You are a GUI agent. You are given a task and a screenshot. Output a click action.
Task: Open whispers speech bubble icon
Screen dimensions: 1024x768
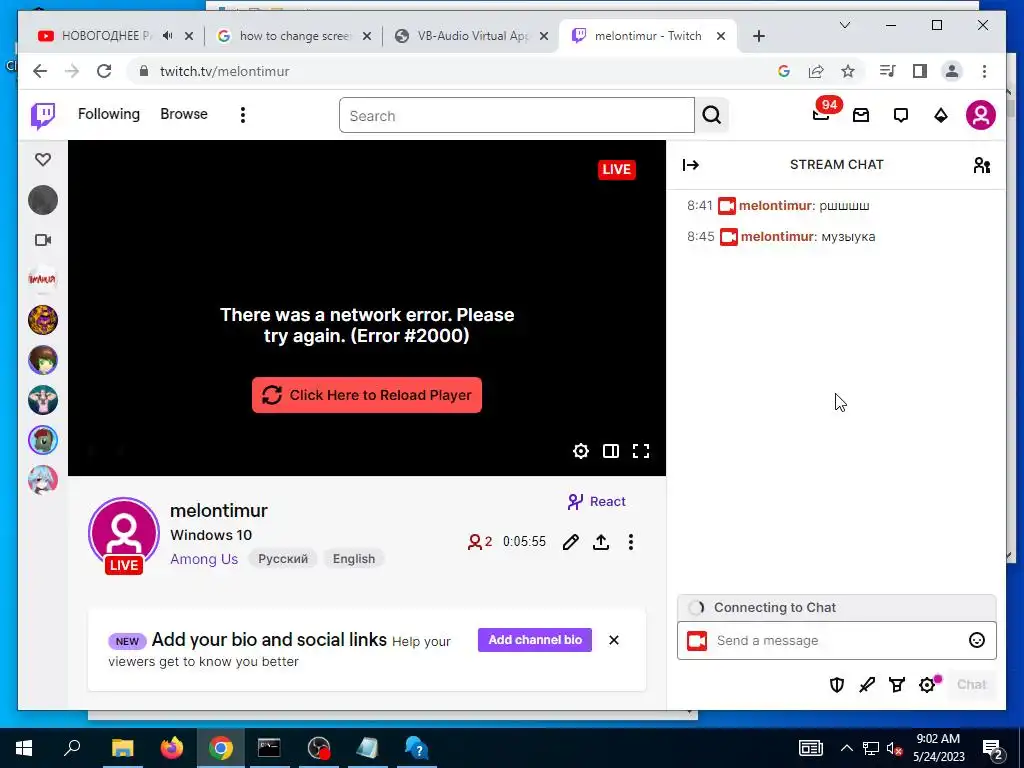pos(901,116)
